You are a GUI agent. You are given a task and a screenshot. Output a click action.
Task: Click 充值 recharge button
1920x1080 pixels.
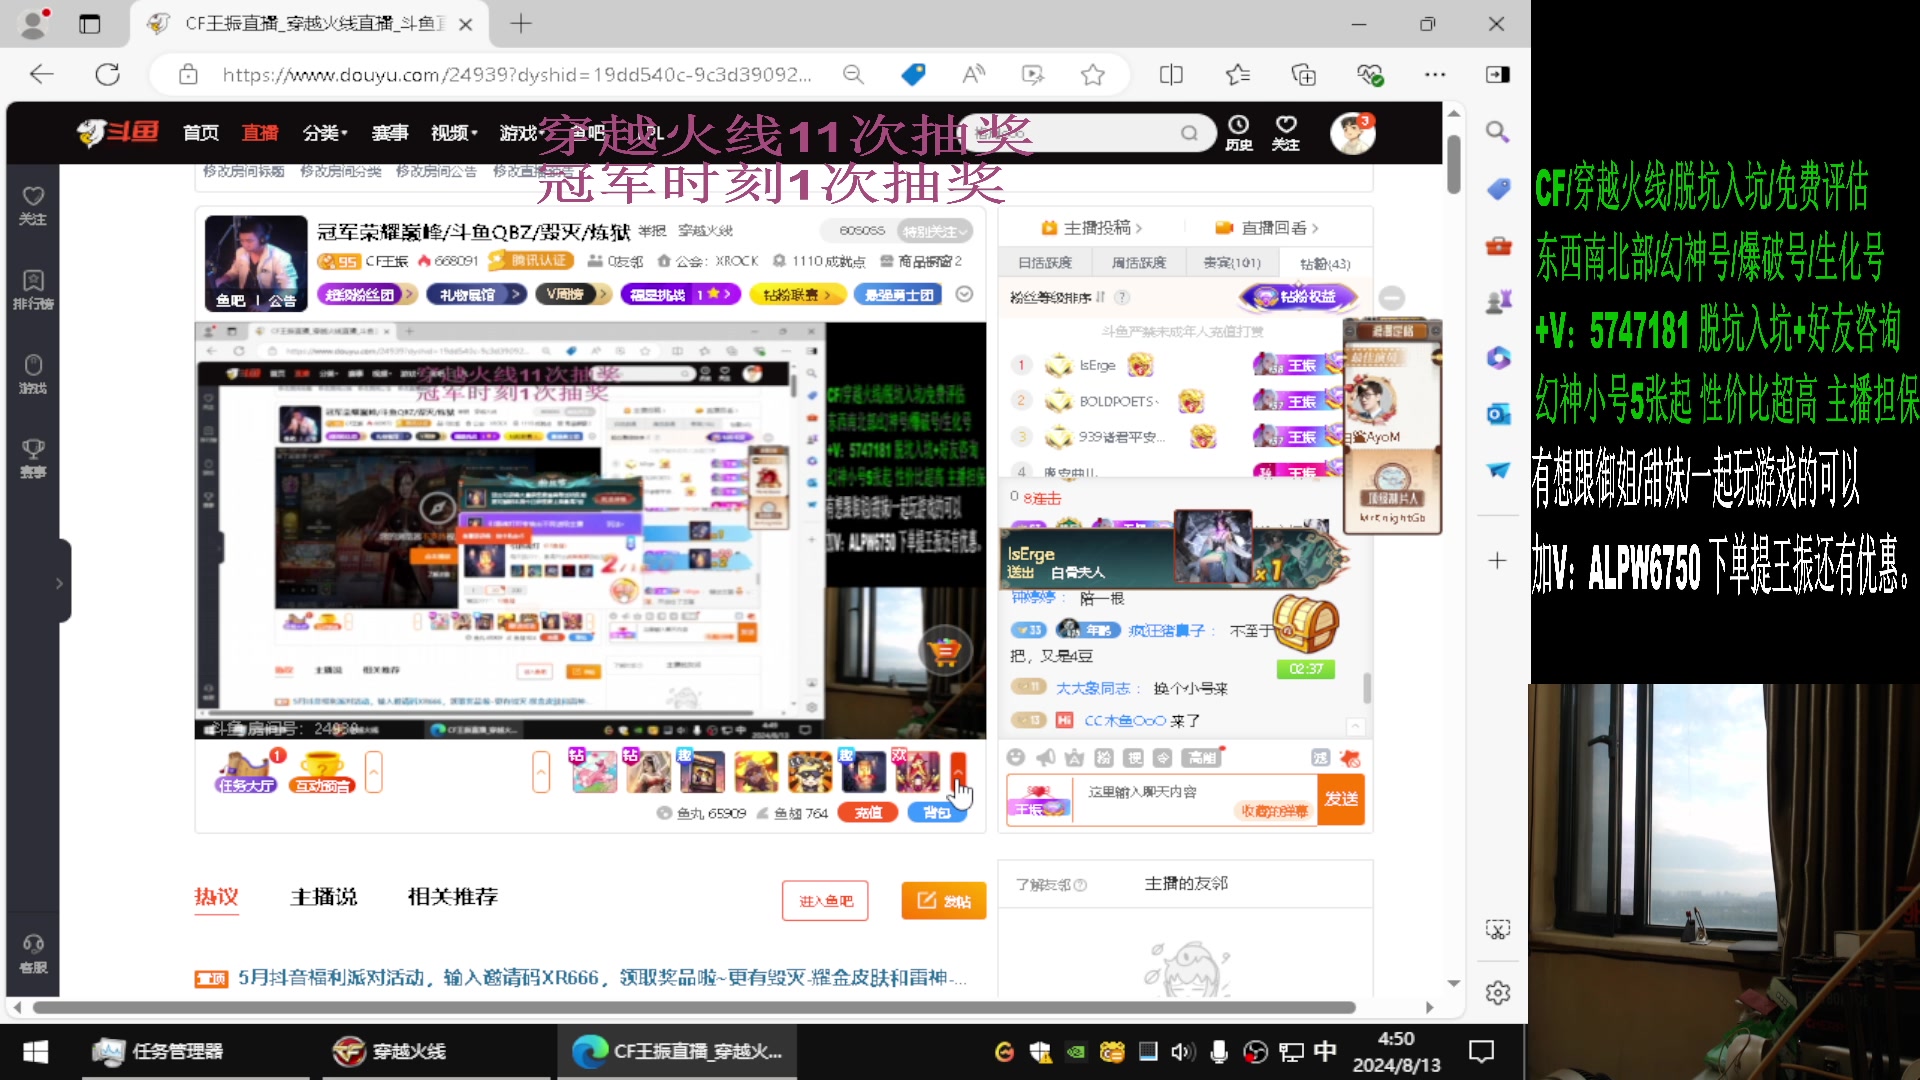(867, 813)
